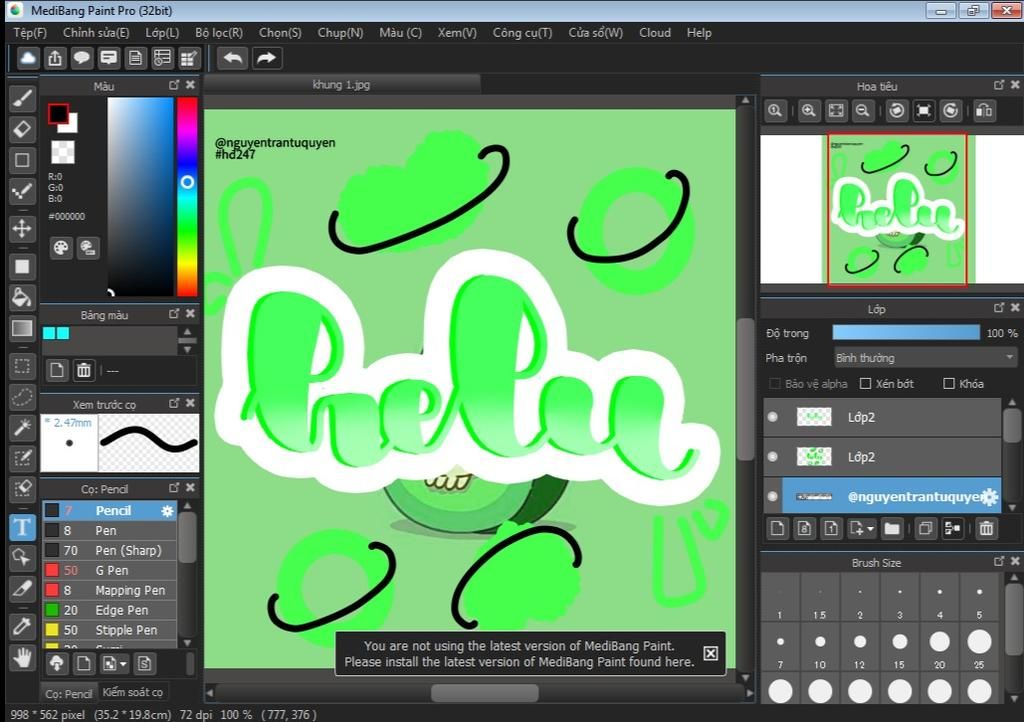Click the Độ trong opacity slider
1024x722 pixels.
[906, 333]
